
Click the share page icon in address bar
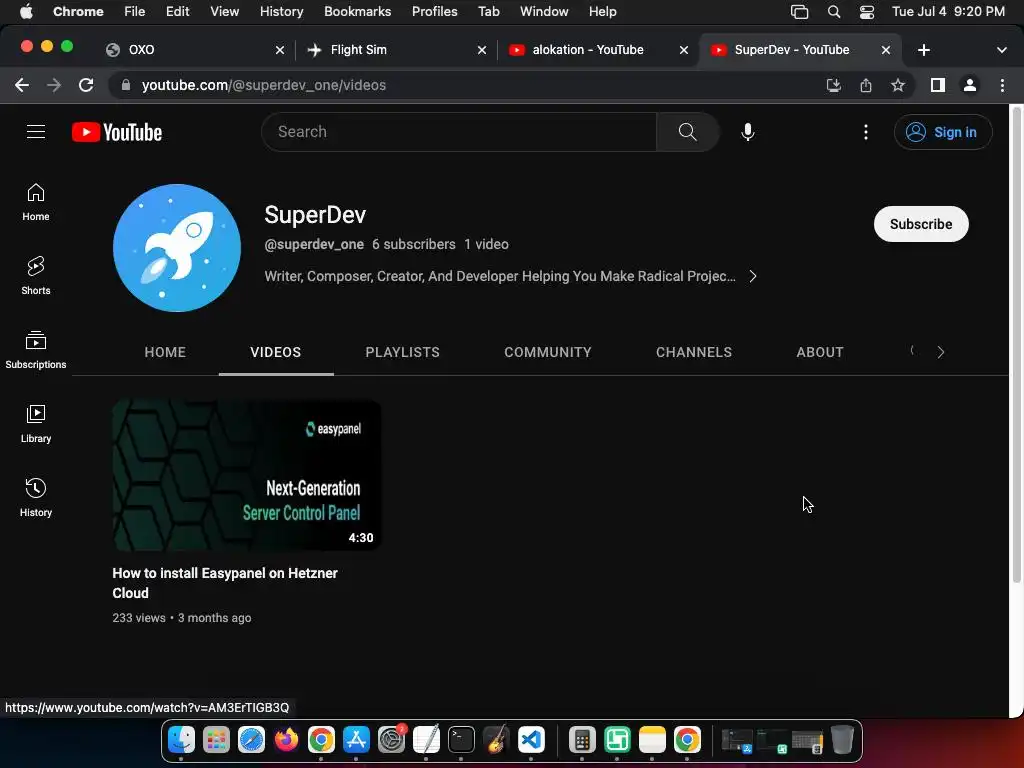[866, 85]
